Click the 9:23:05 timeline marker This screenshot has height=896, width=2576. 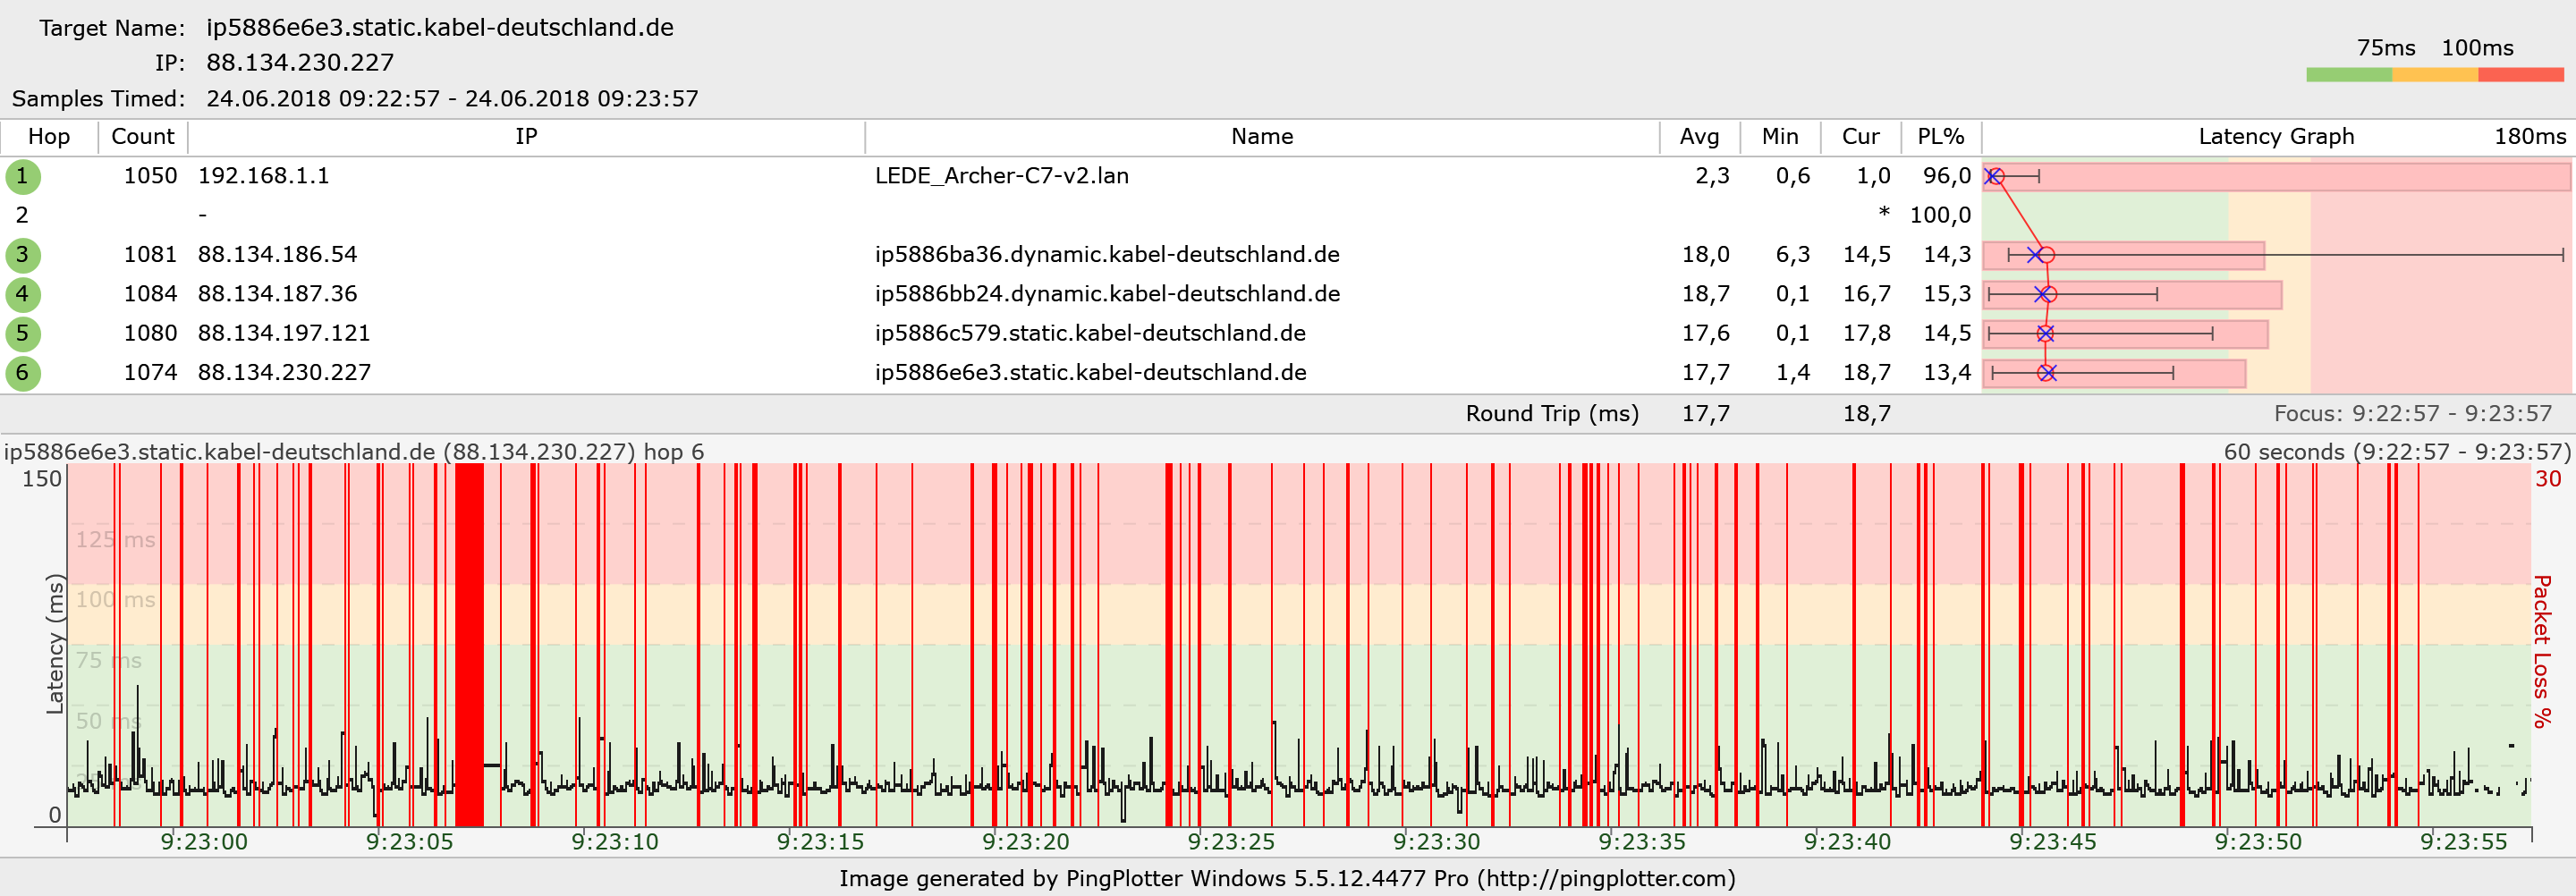click(409, 842)
